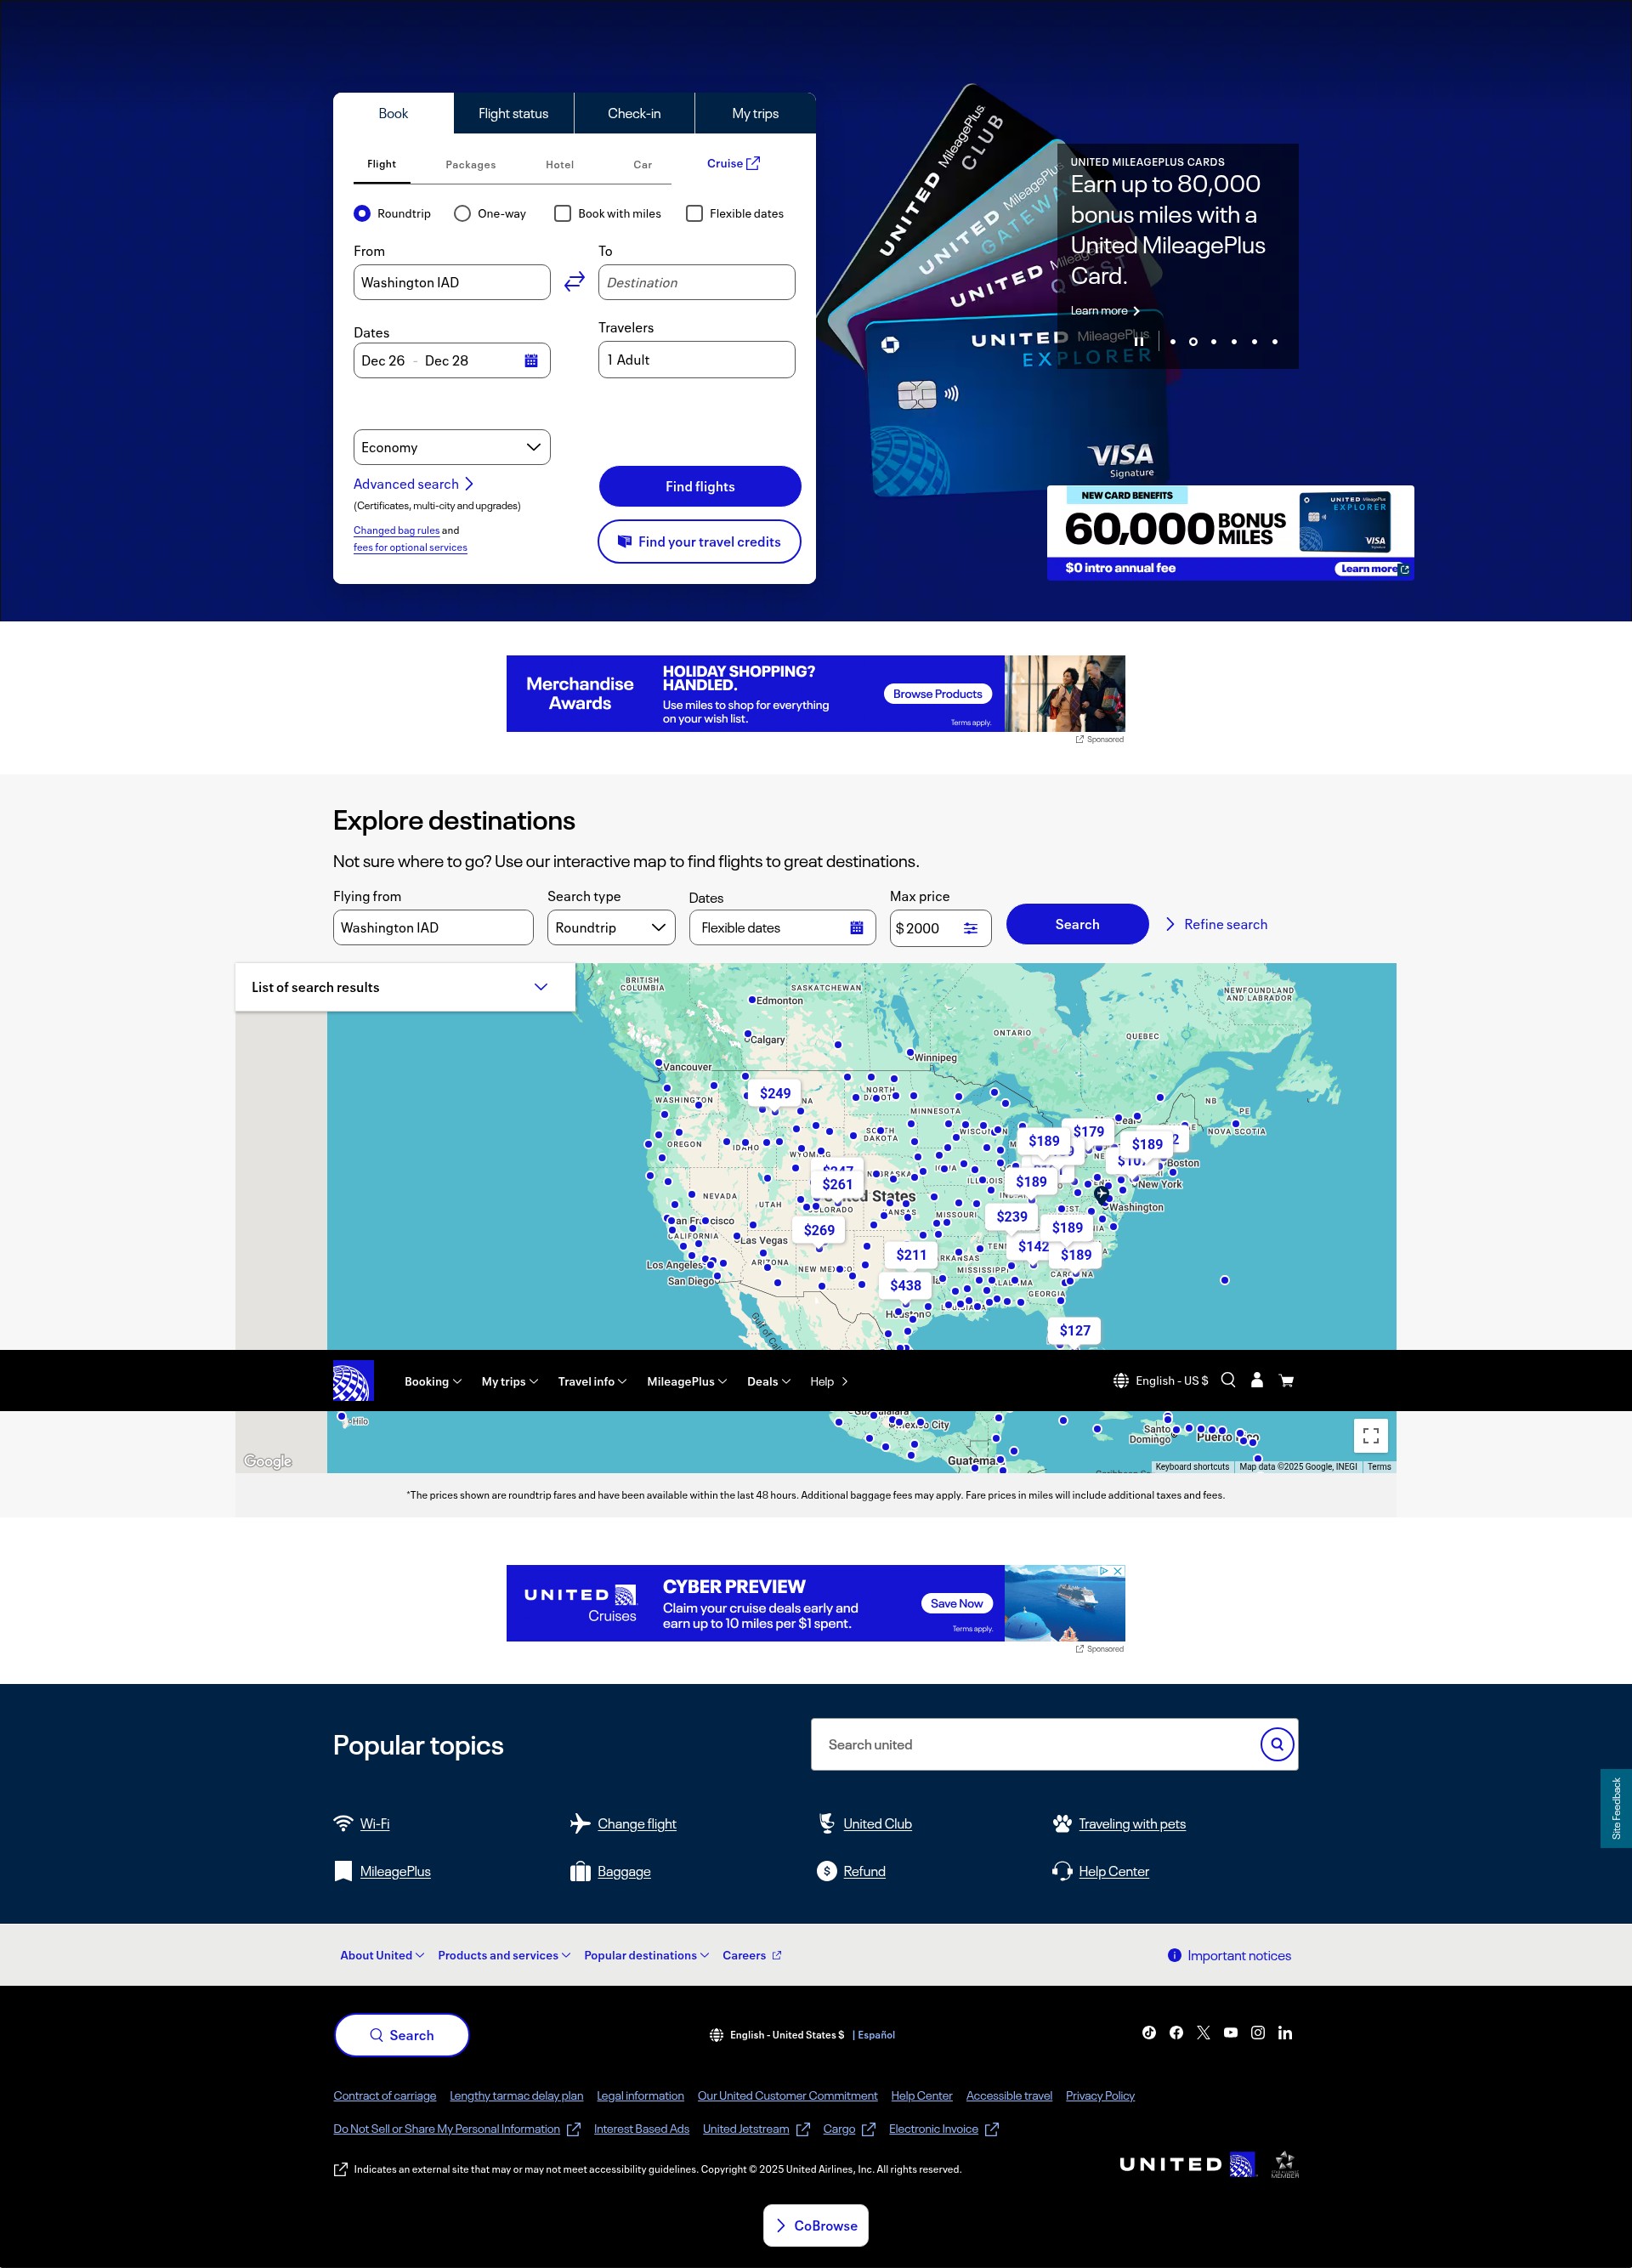Select the Hotel sub-tab

pos(560,164)
